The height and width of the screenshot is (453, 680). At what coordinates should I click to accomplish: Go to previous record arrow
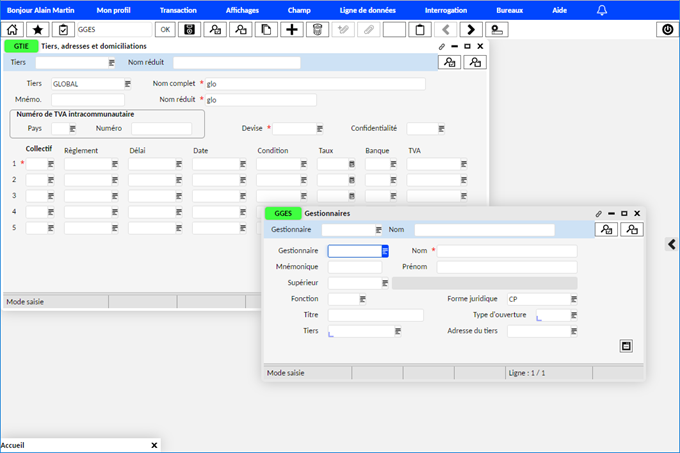coord(445,29)
